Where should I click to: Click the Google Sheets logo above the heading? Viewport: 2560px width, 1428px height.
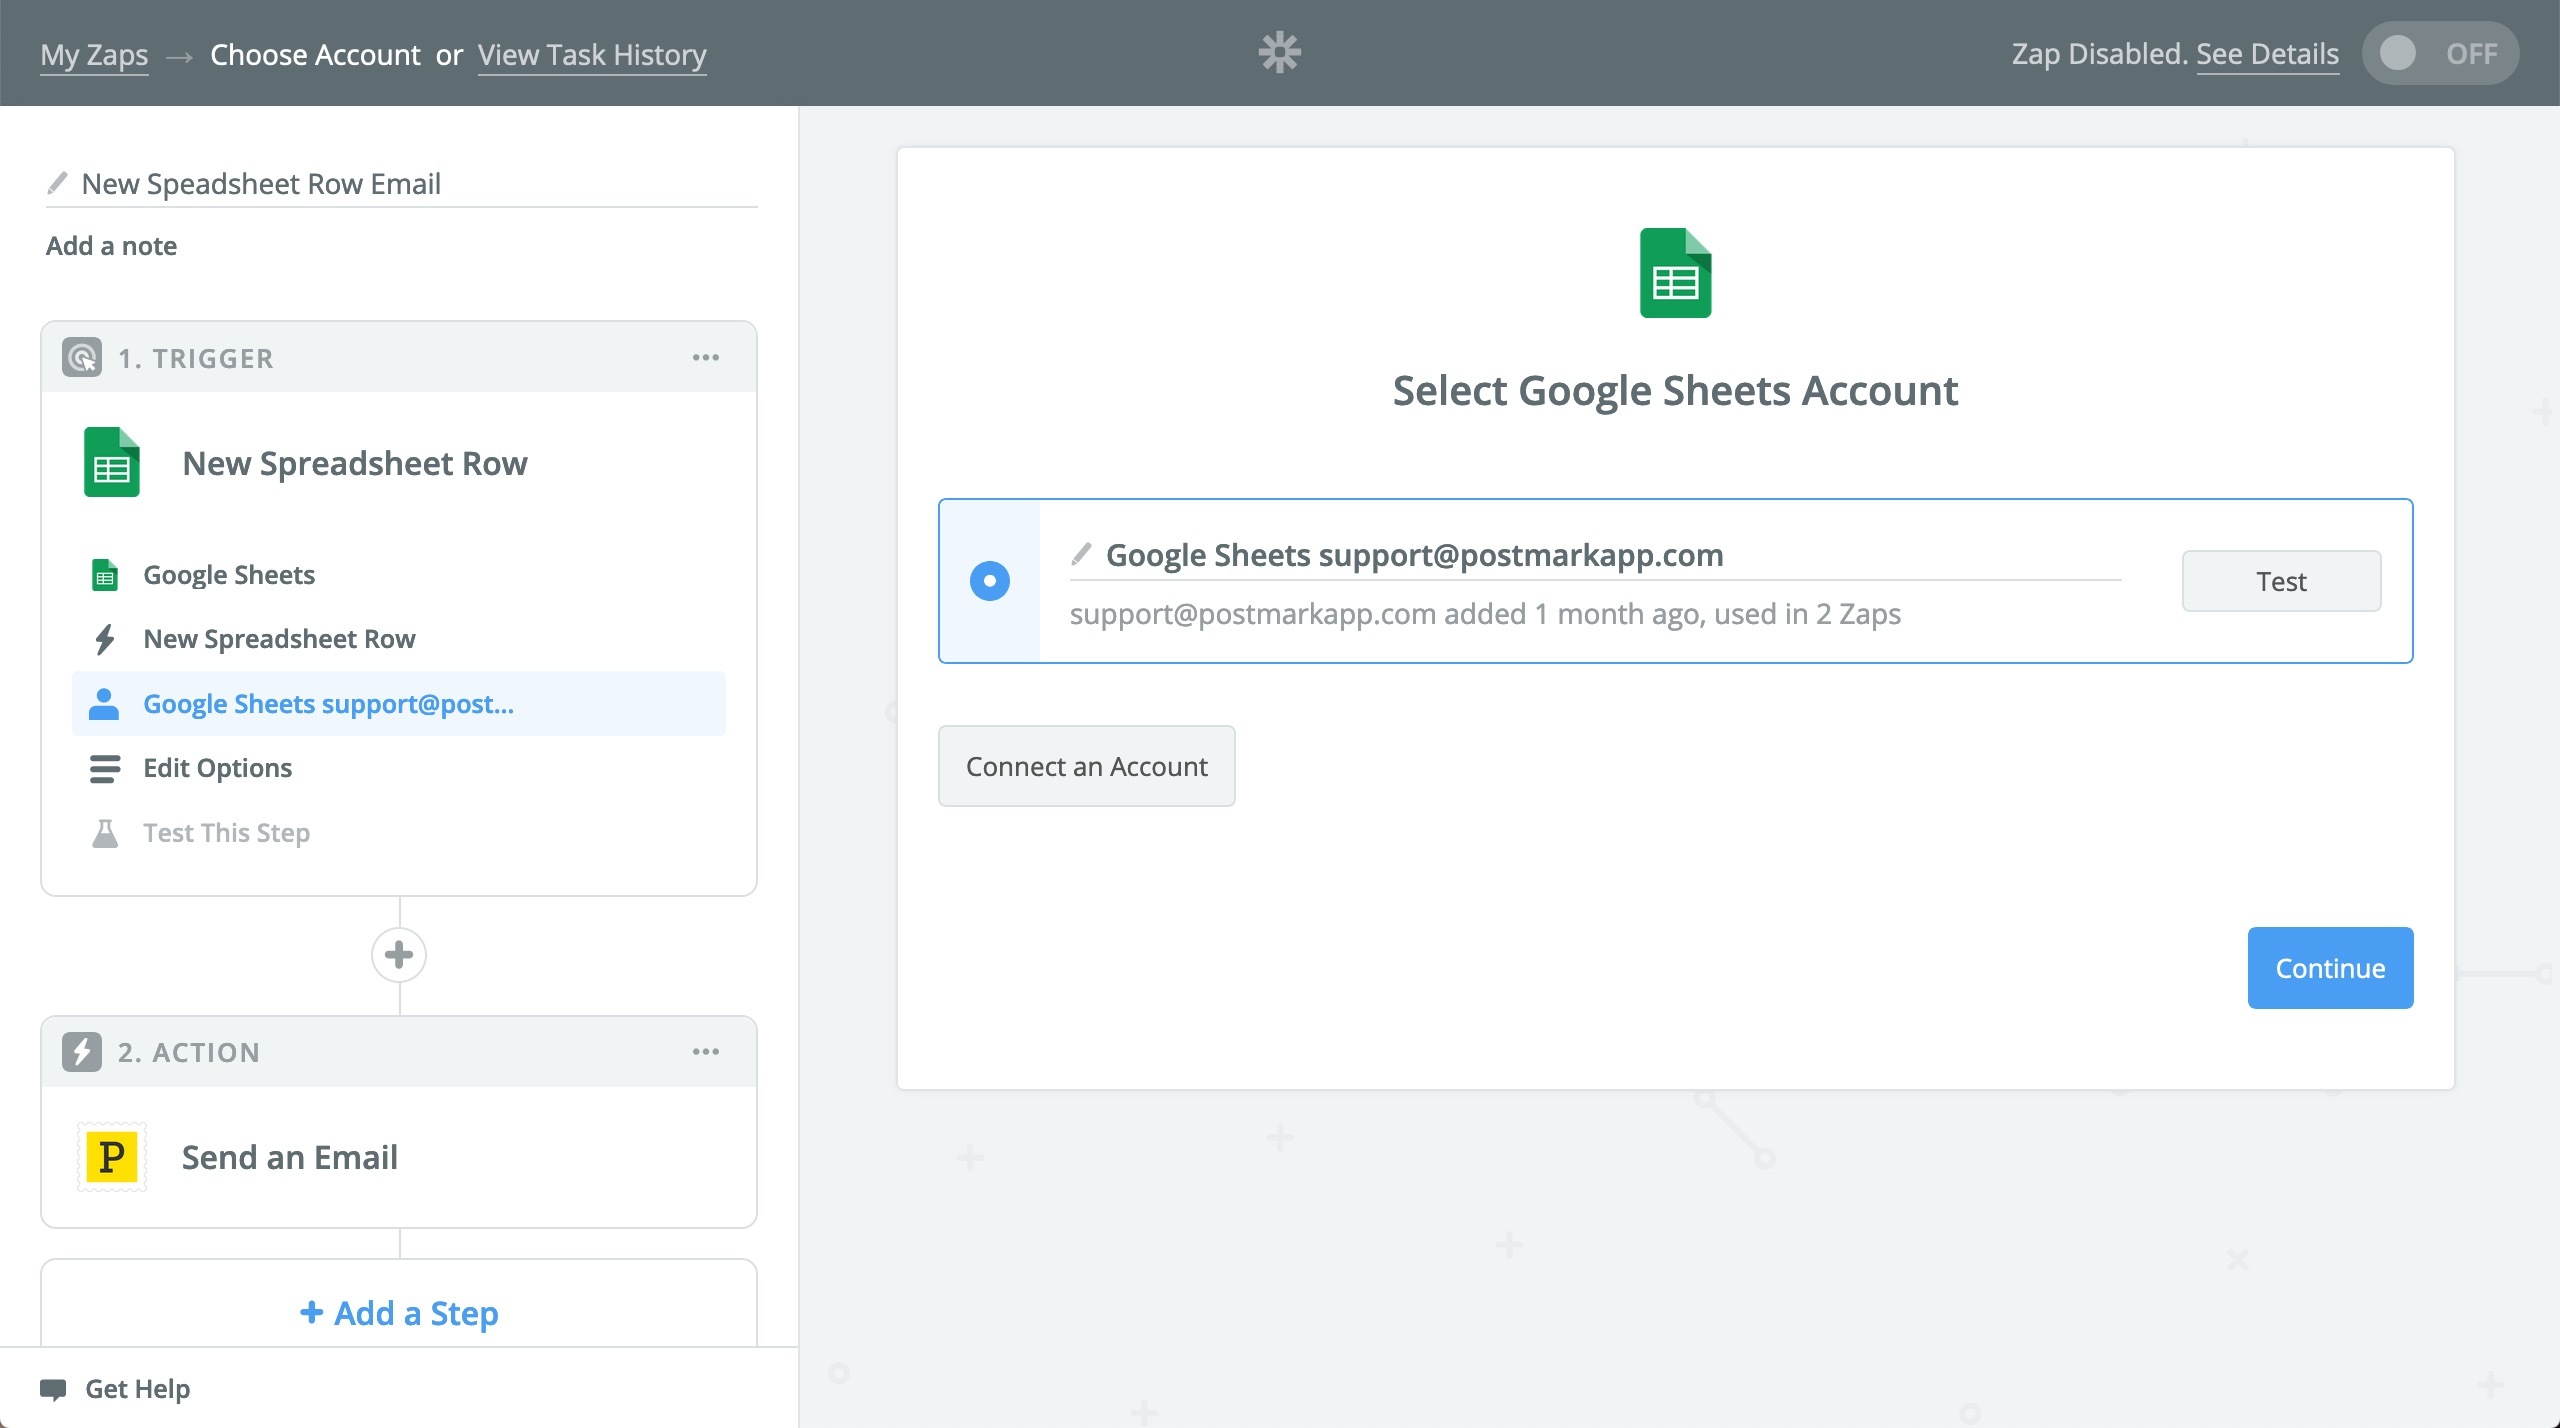coord(1676,273)
